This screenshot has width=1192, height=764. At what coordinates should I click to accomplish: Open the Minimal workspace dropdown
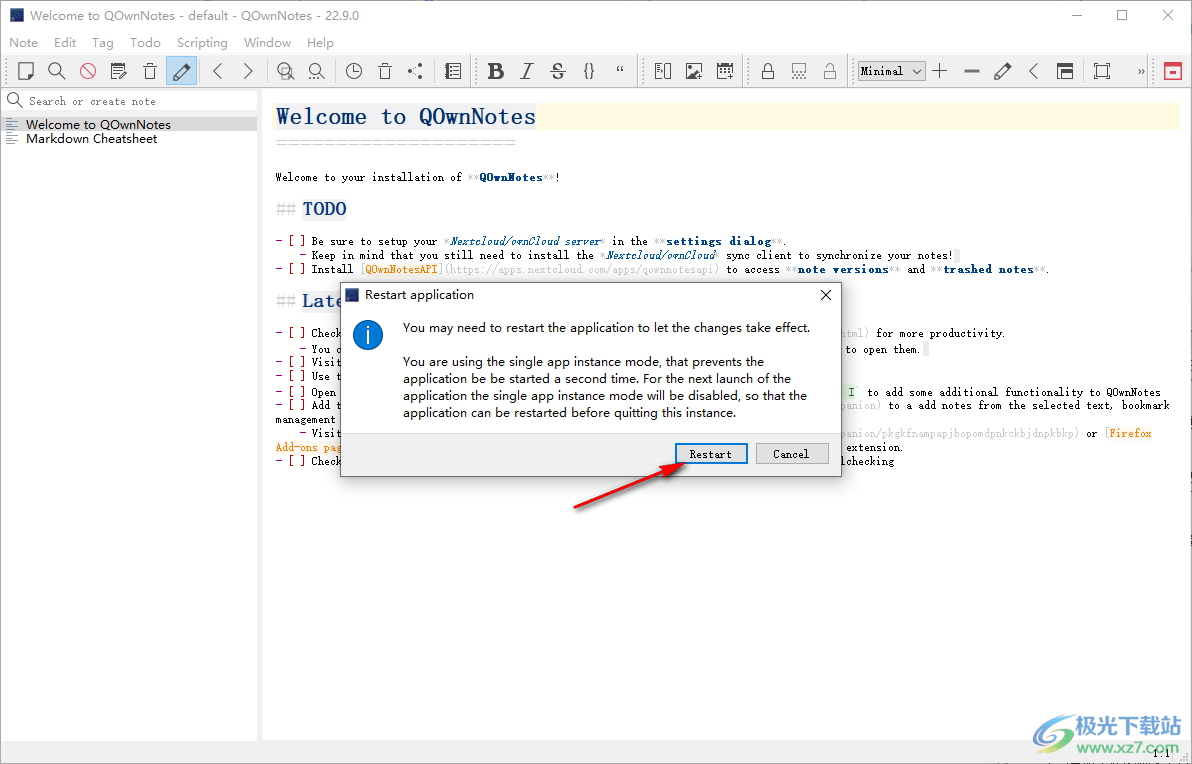891,71
